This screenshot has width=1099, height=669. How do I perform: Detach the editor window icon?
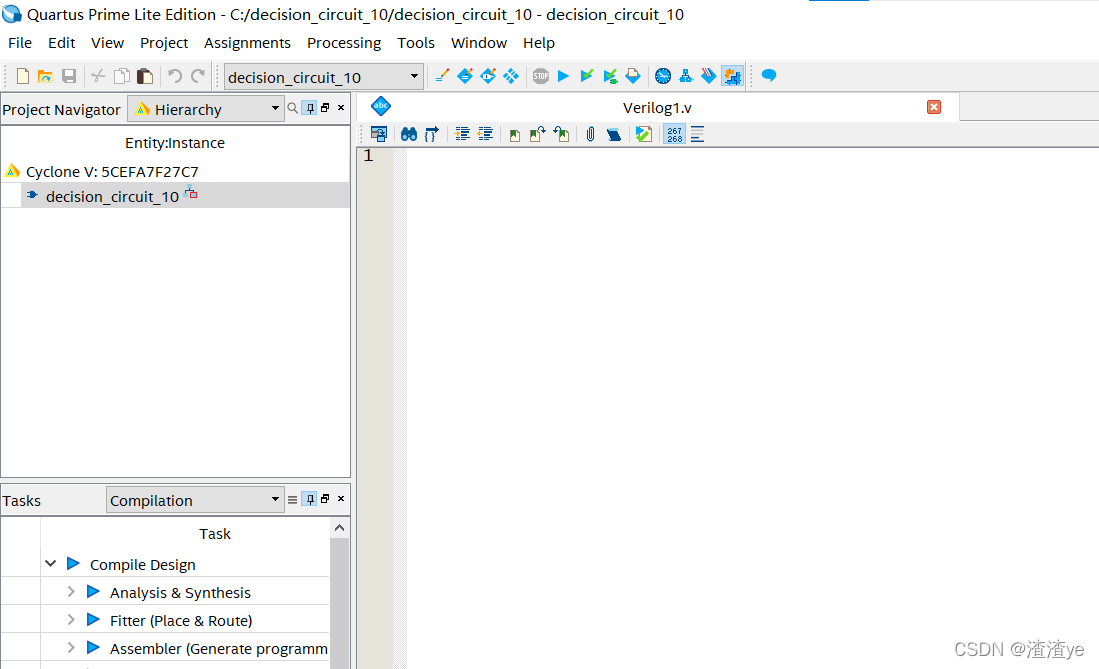click(x=378, y=134)
